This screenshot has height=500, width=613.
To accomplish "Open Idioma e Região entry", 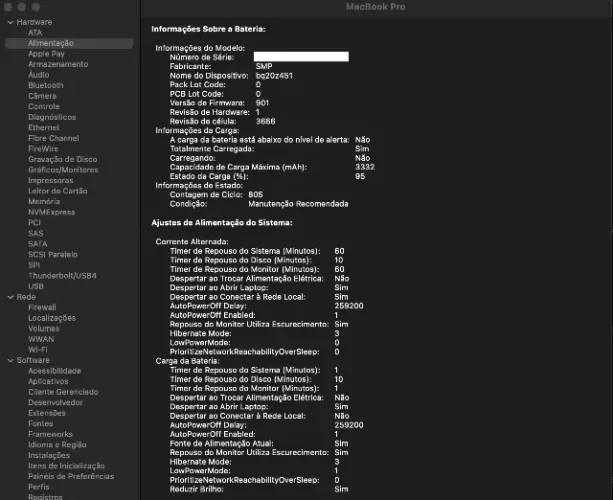I will point(57,445).
